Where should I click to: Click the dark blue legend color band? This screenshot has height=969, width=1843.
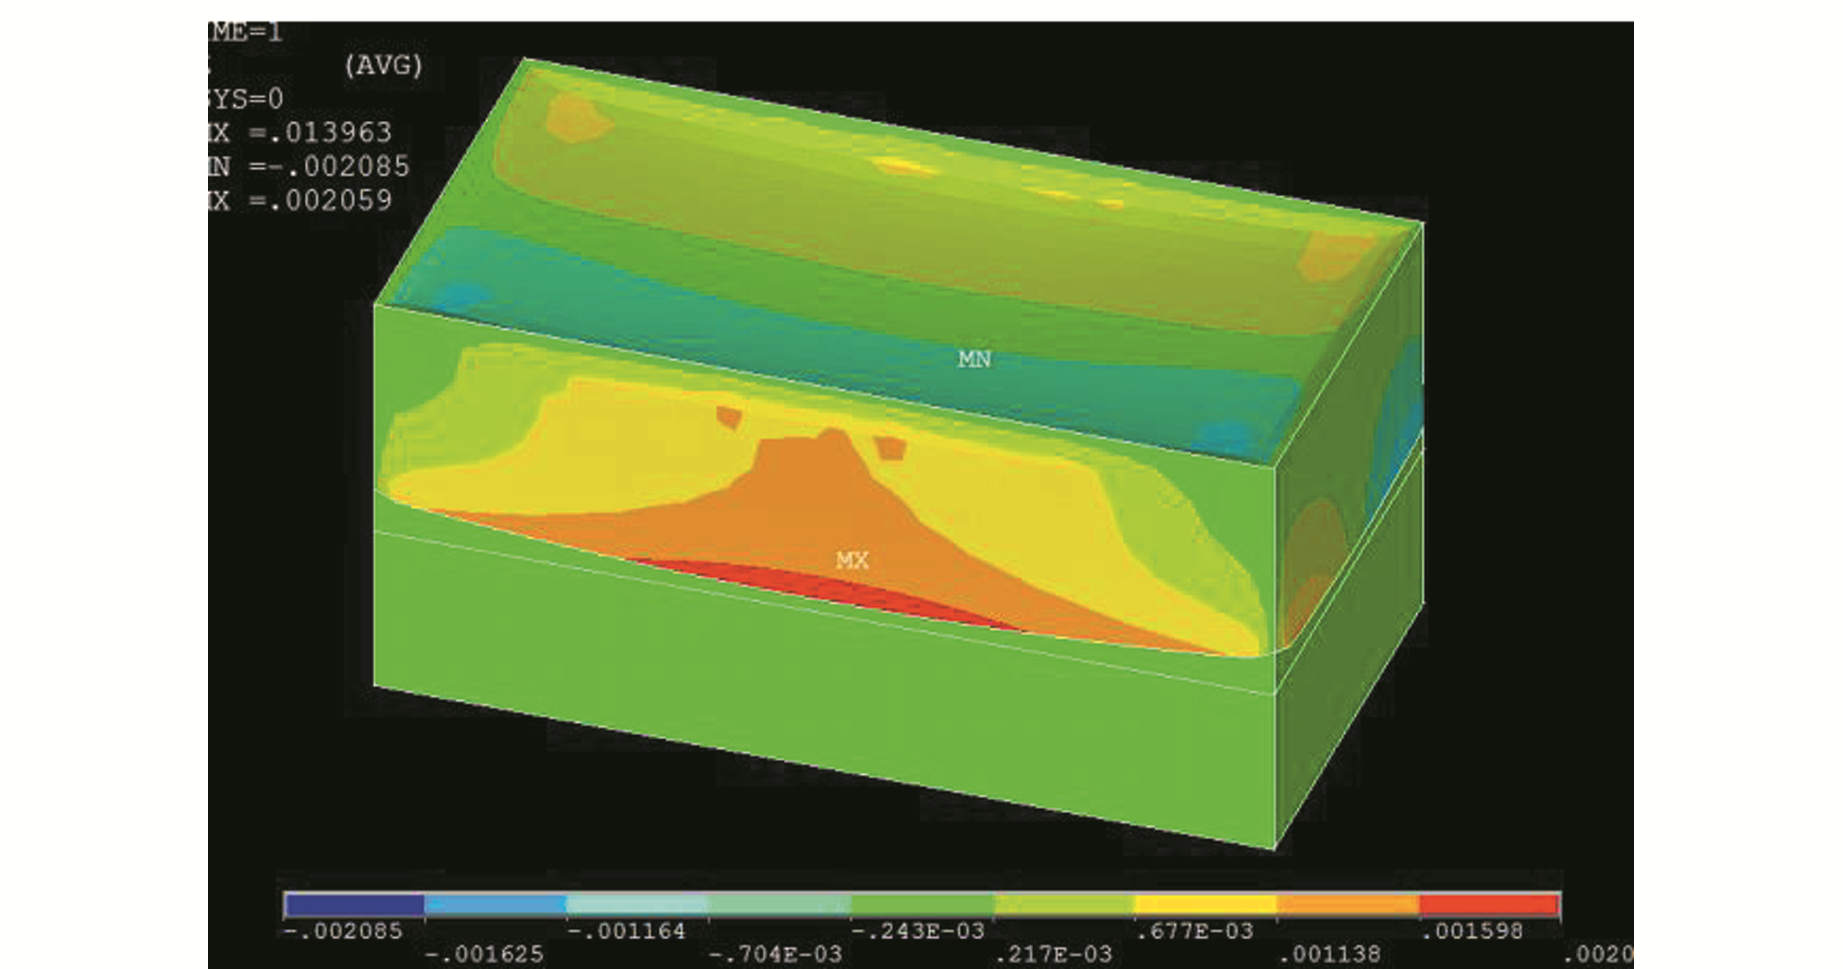tap(354, 904)
